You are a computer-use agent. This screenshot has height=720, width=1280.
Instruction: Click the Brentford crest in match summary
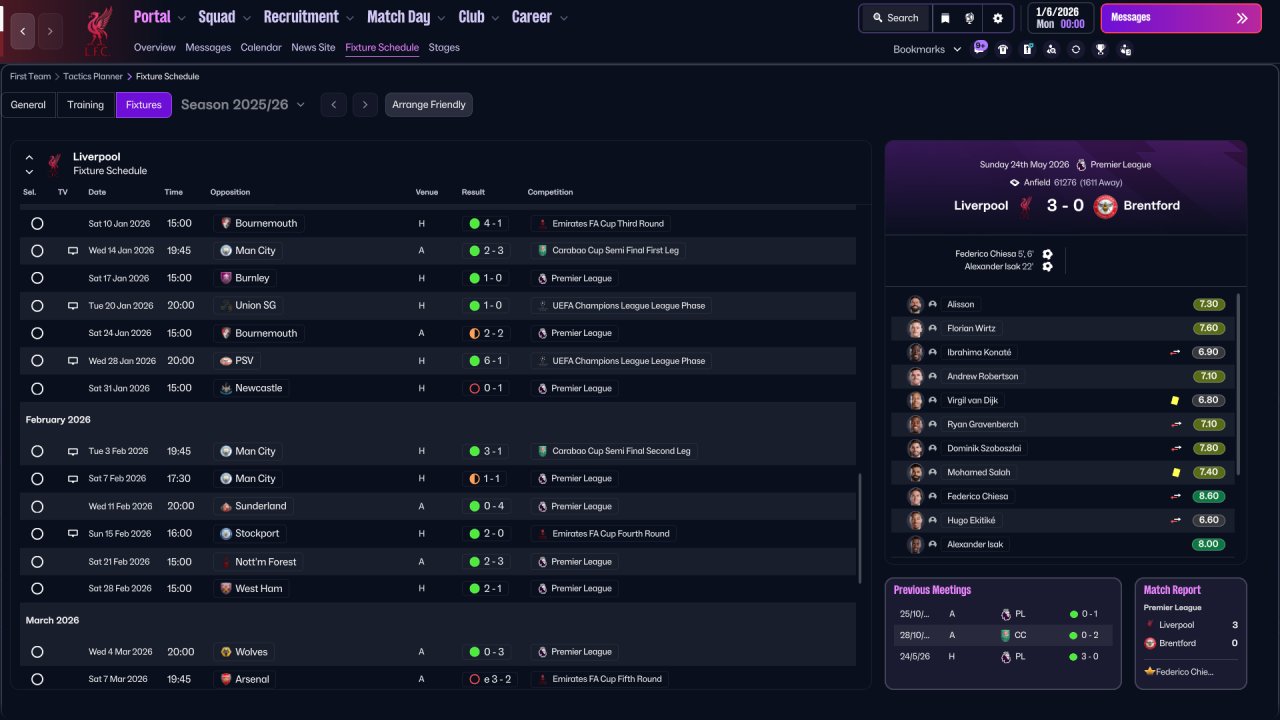tap(1105, 206)
